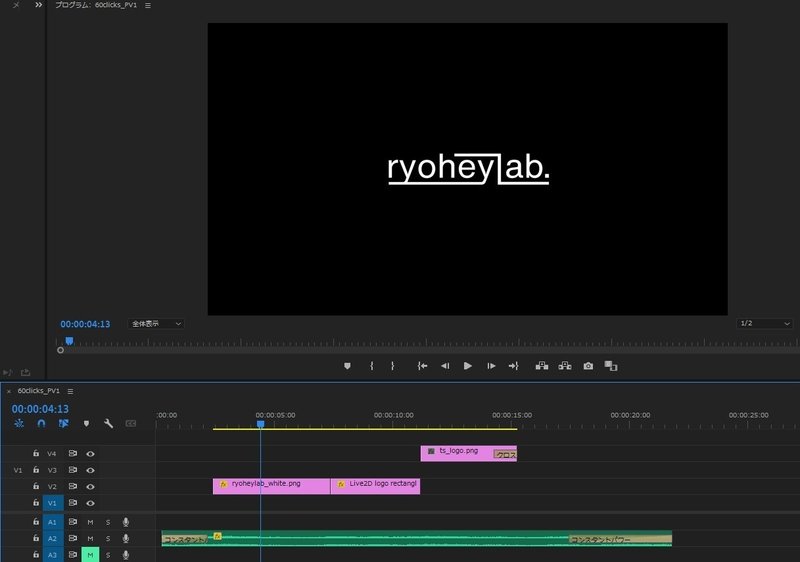
Task: Toggle insert sequences as nests icon
Action: pos(19,423)
